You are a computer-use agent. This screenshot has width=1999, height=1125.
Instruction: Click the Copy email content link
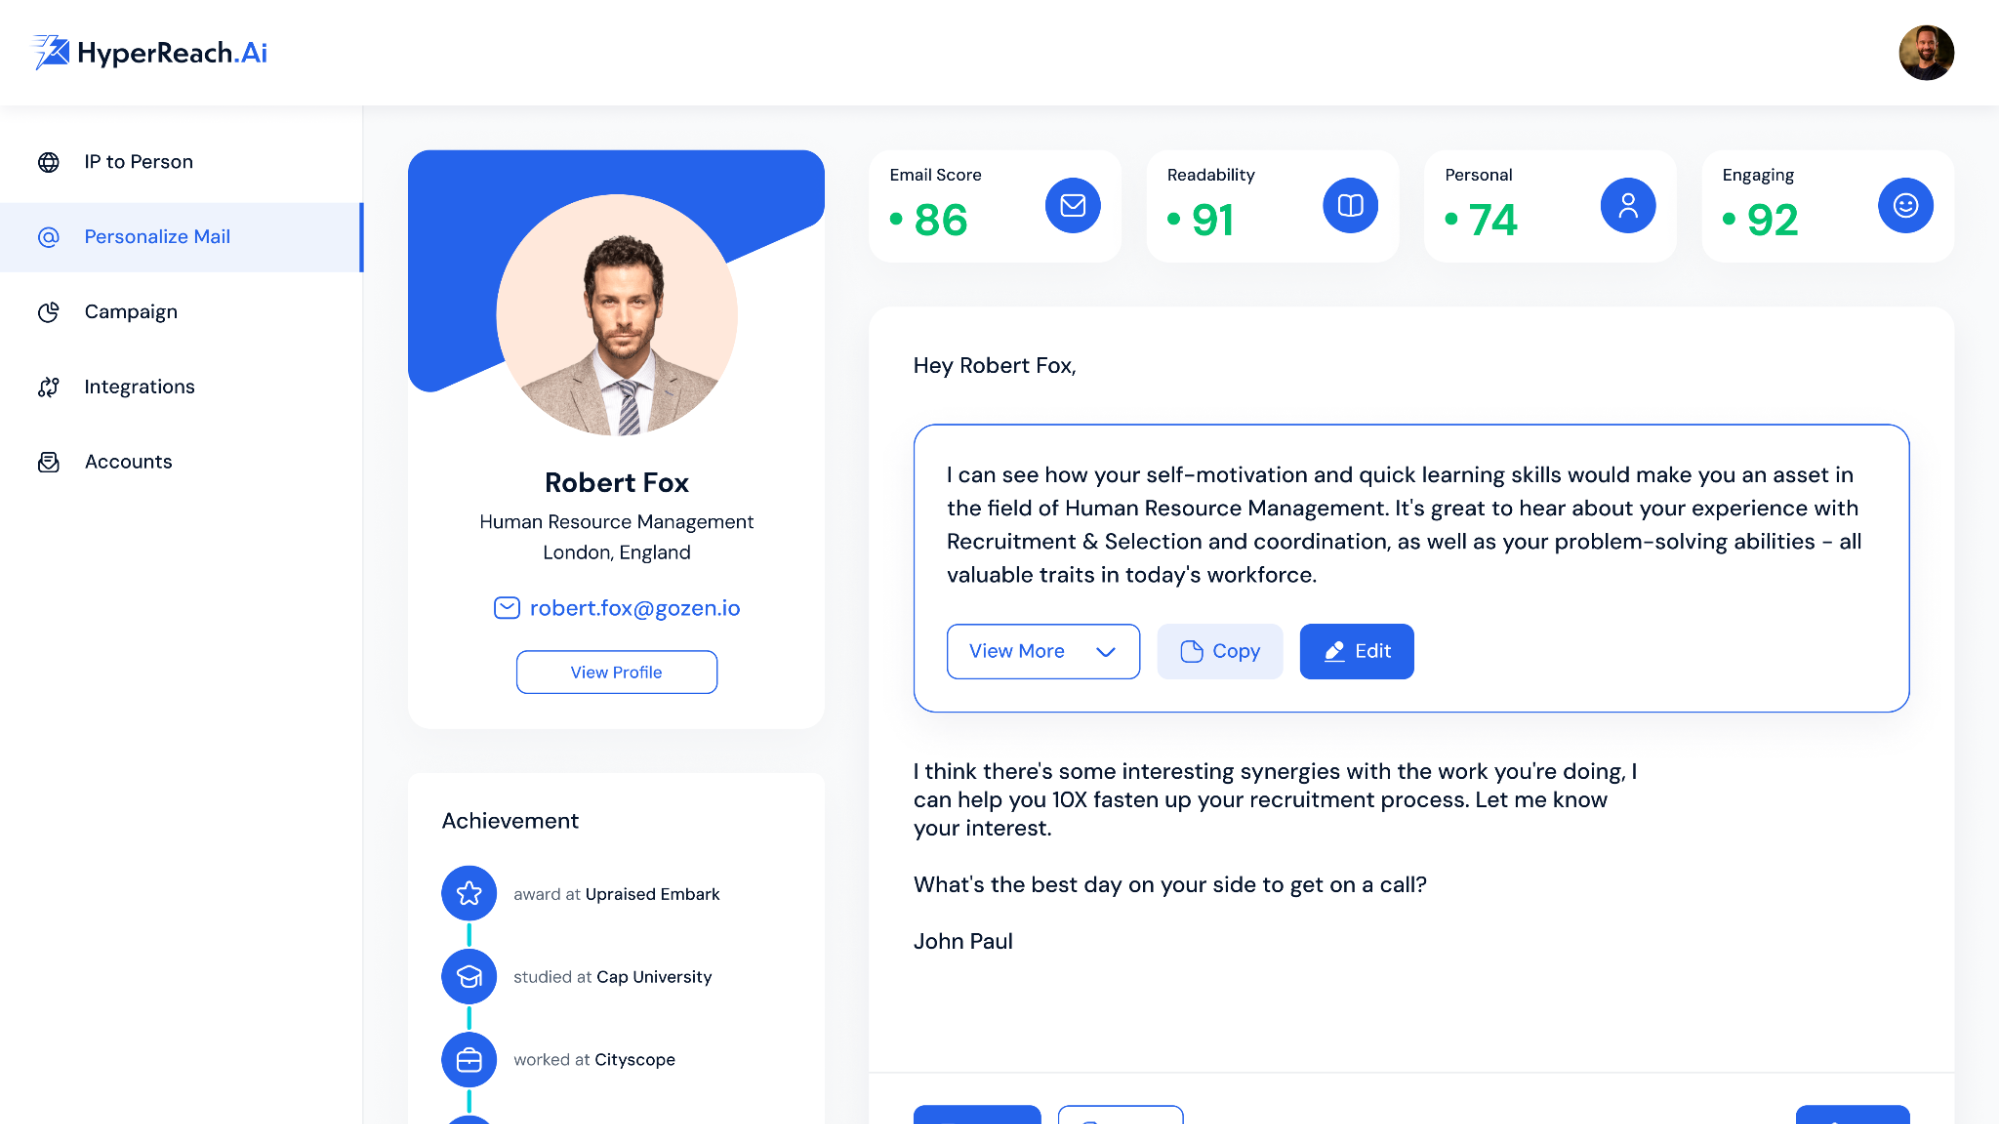pos(1219,650)
